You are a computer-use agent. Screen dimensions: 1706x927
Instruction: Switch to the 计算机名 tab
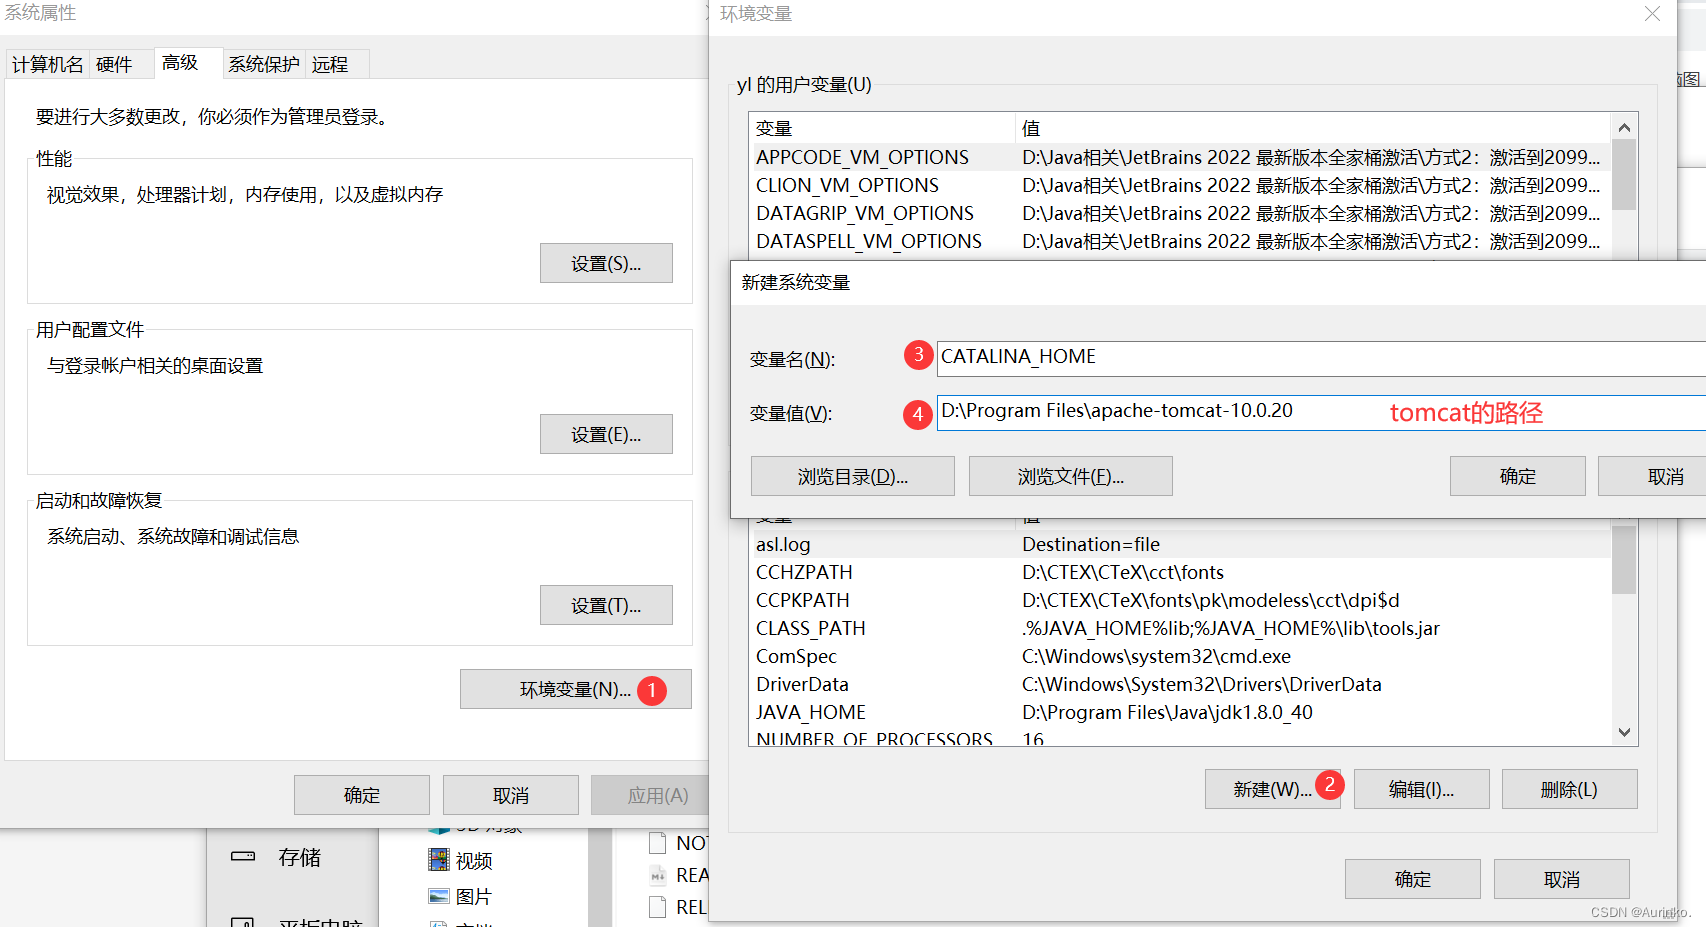pos(48,65)
